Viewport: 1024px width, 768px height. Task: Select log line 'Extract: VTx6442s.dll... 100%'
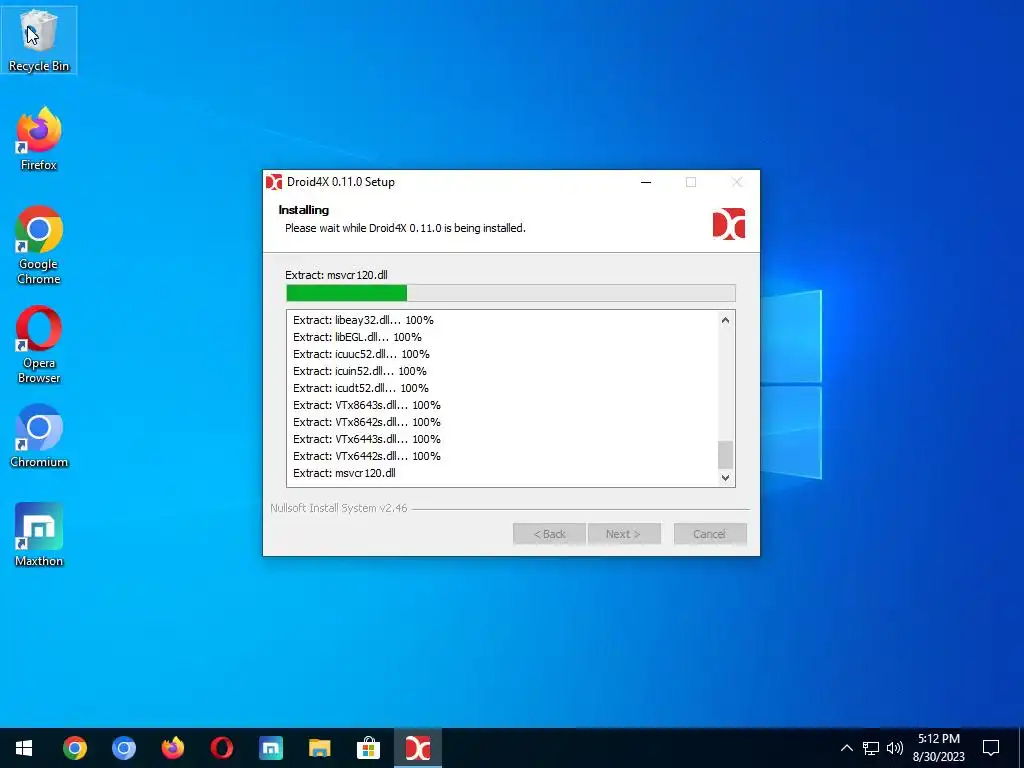pyautogui.click(x=367, y=456)
